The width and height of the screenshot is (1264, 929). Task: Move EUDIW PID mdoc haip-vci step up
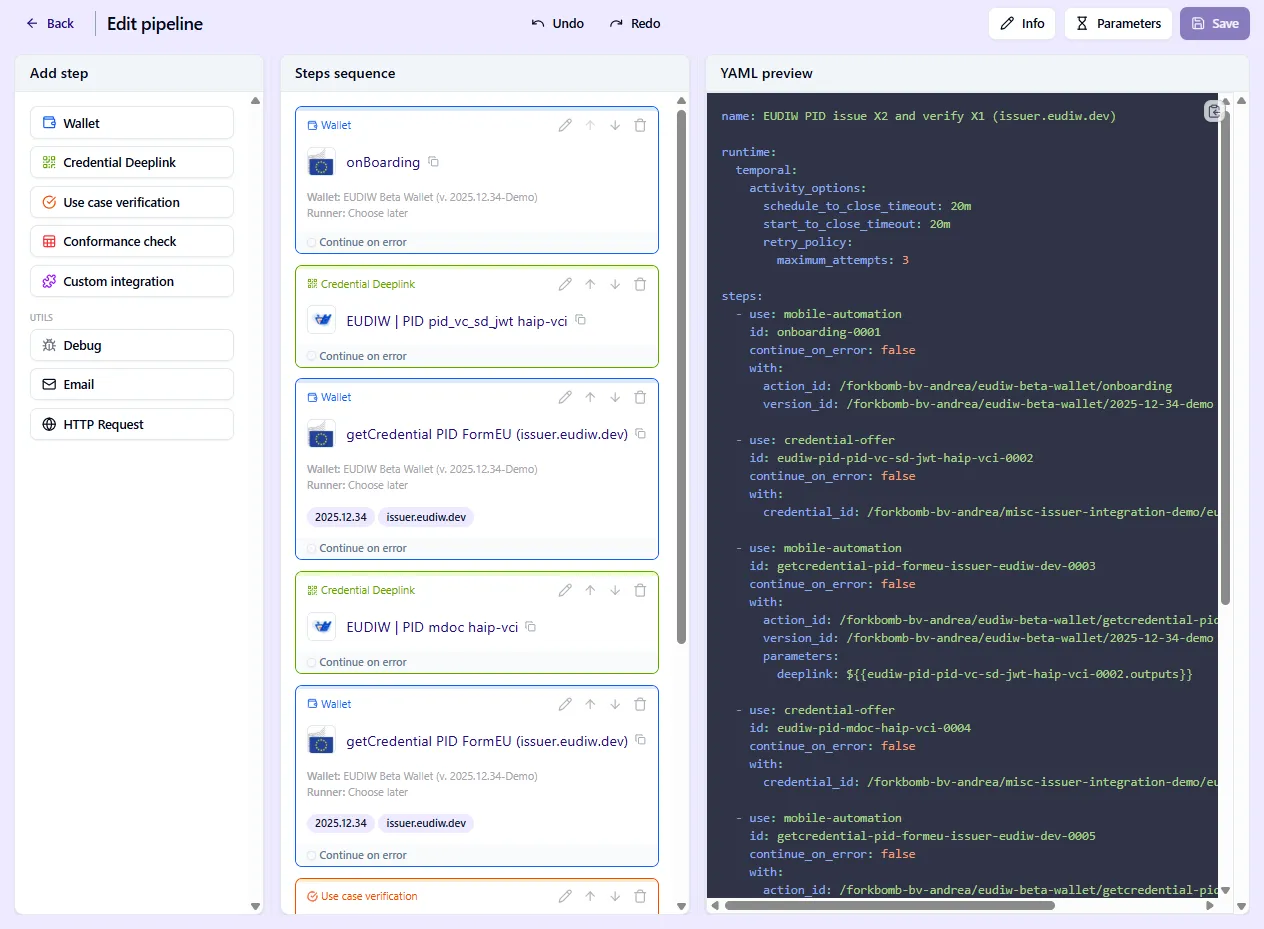point(590,590)
